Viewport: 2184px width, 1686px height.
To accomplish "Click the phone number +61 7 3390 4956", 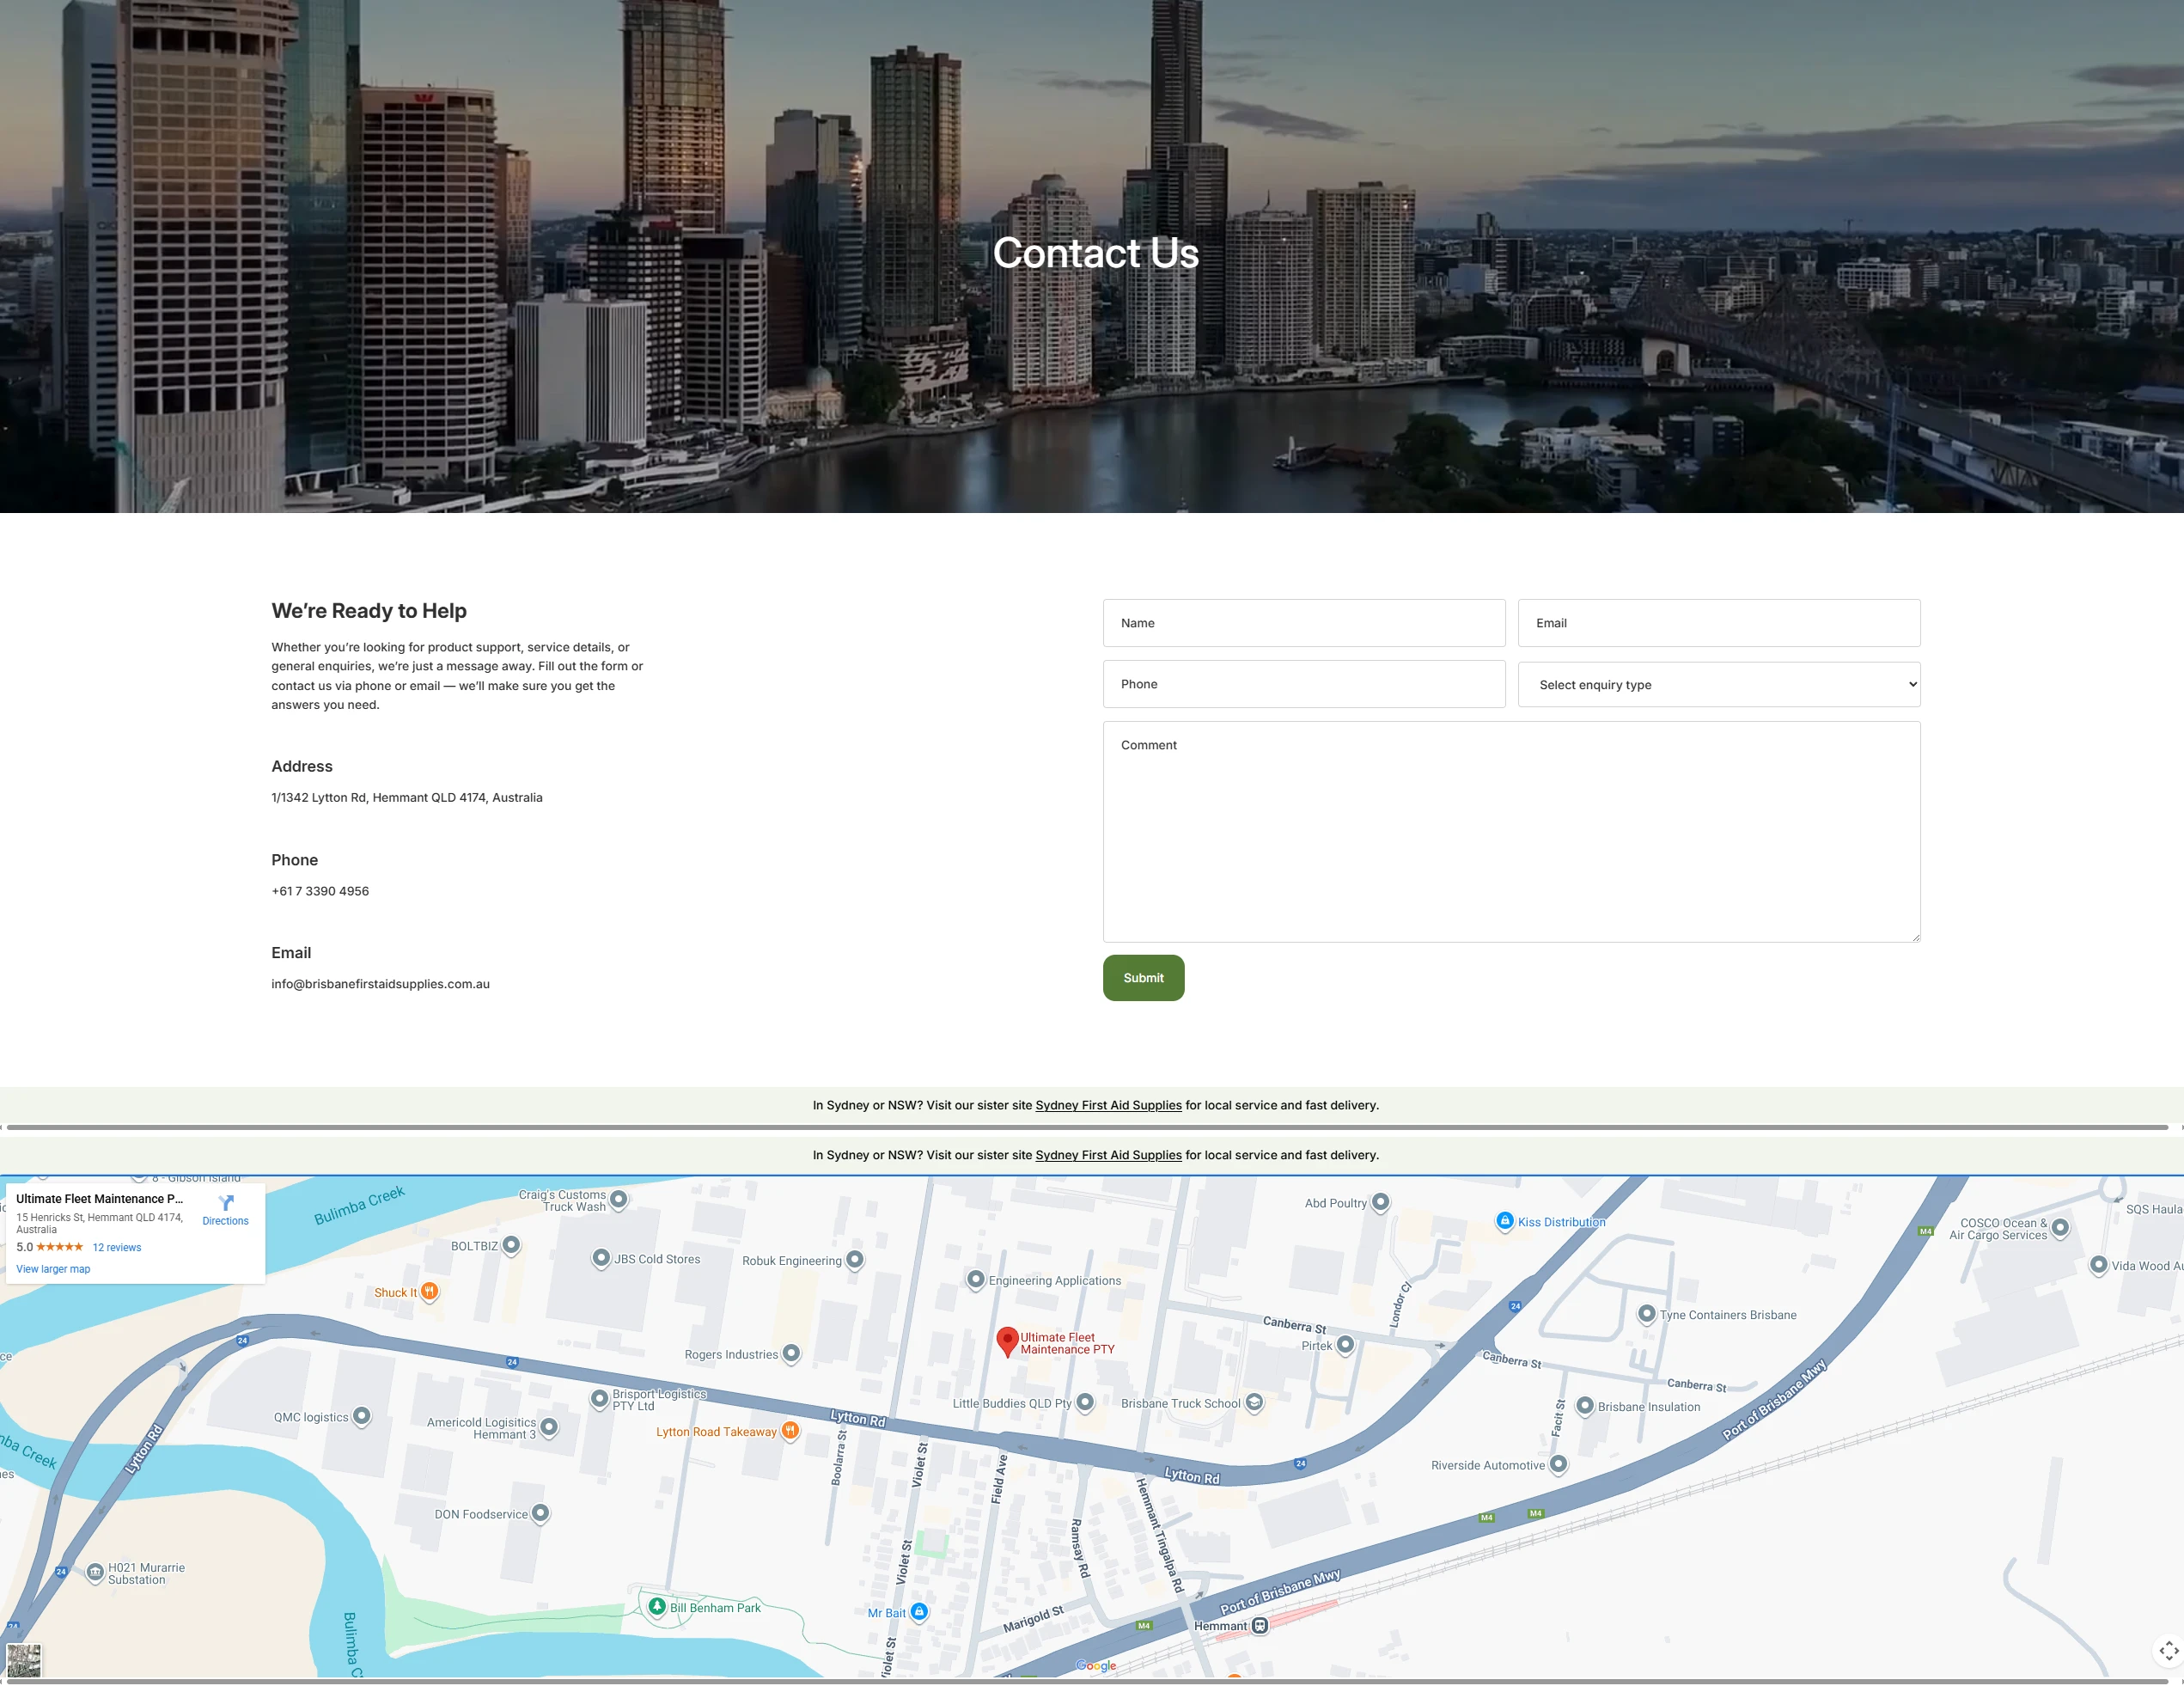I will [x=320, y=891].
